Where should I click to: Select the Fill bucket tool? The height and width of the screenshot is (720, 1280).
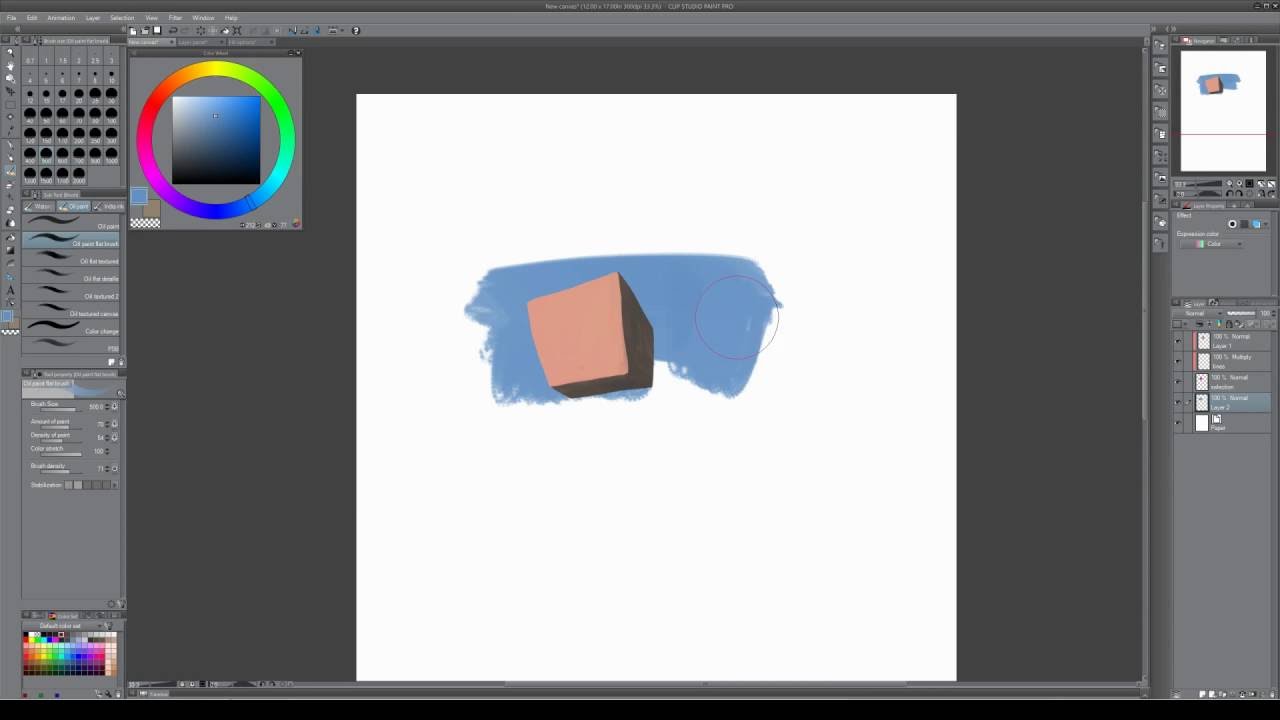tap(11, 237)
